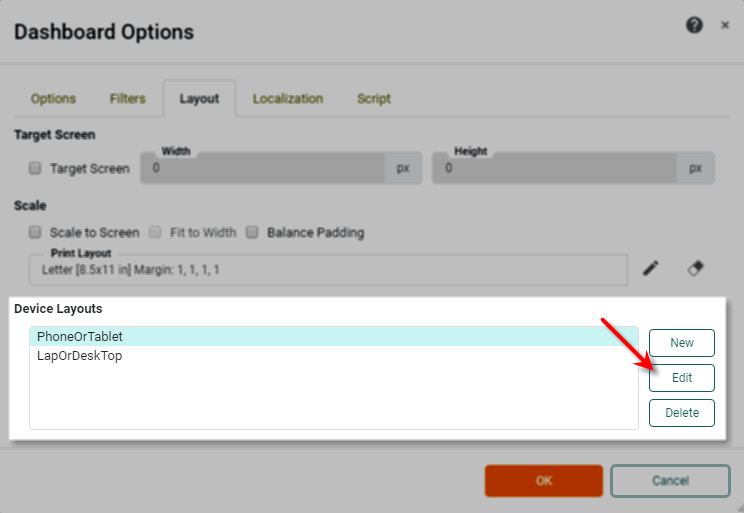The height and width of the screenshot is (513, 744).
Task: Select the PhoneOrTablet layout entry
Action: click(80, 337)
